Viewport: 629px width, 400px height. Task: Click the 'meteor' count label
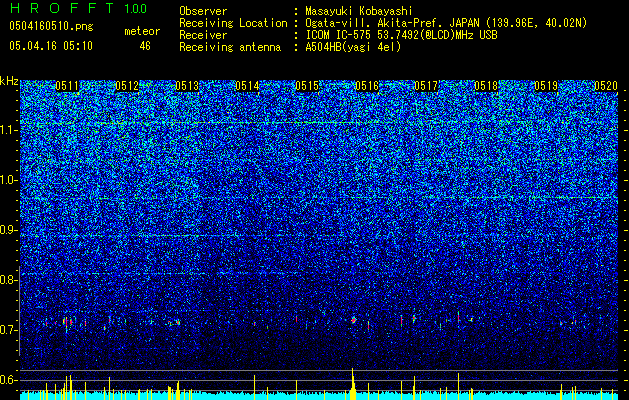click(x=142, y=31)
